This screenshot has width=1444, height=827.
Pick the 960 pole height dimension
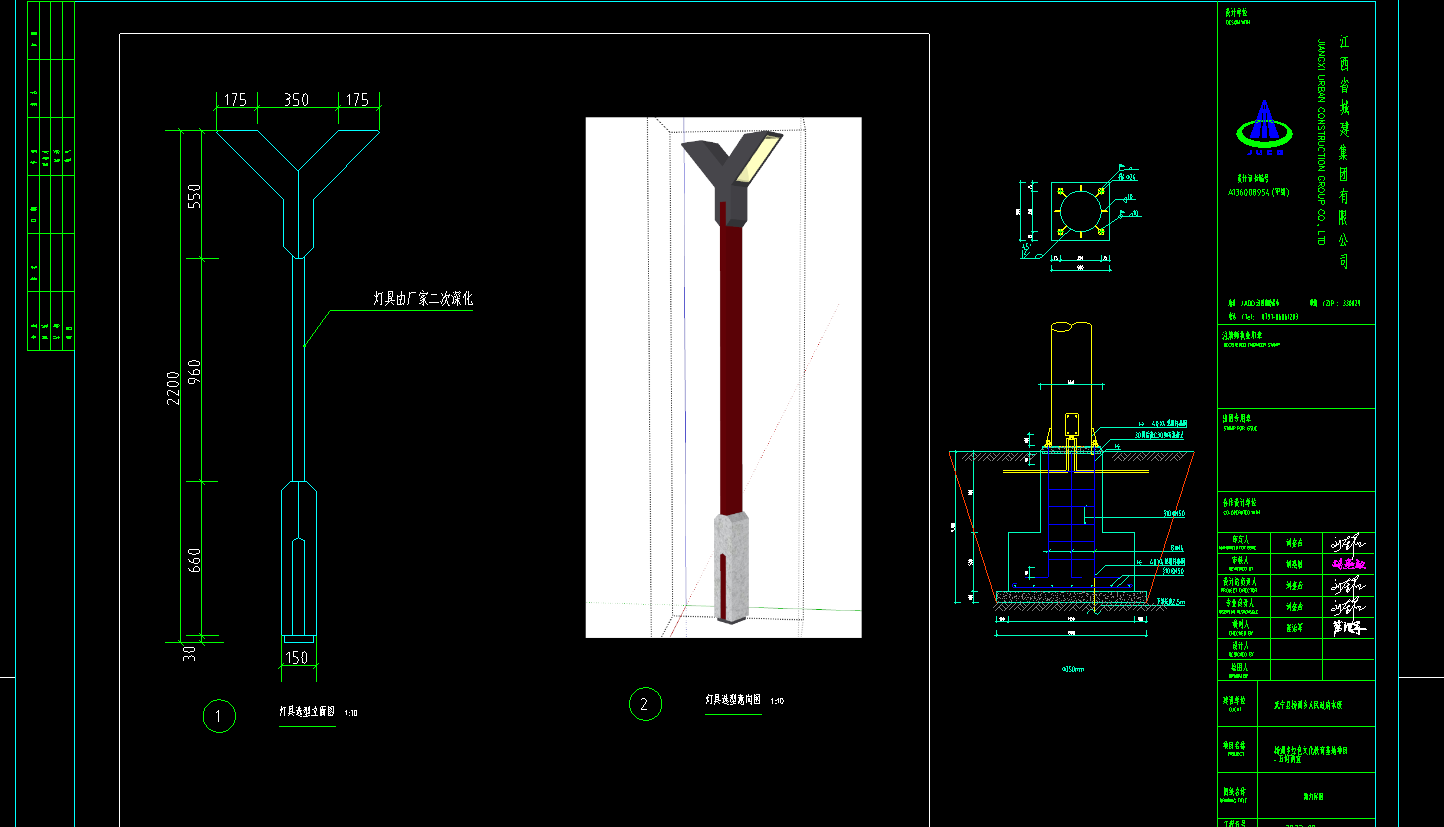(195, 373)
